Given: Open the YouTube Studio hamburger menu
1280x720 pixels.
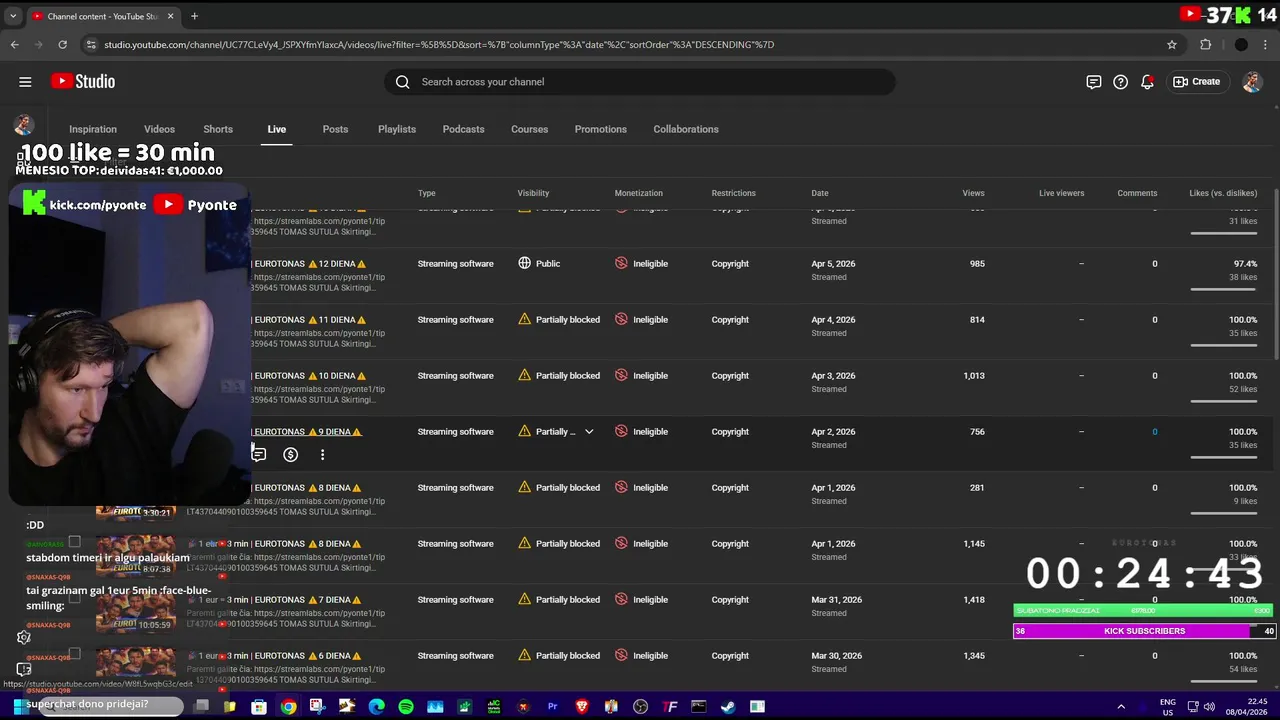Looking at the screenshot, I should 25,82.
